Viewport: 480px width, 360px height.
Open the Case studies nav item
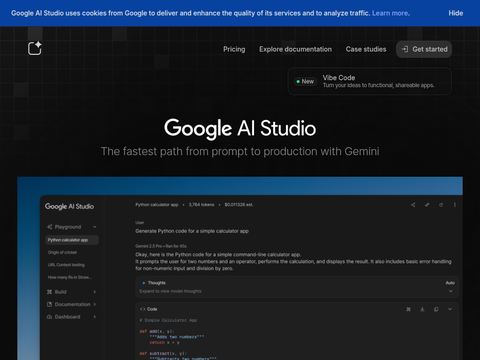click(x=366, y=49)
